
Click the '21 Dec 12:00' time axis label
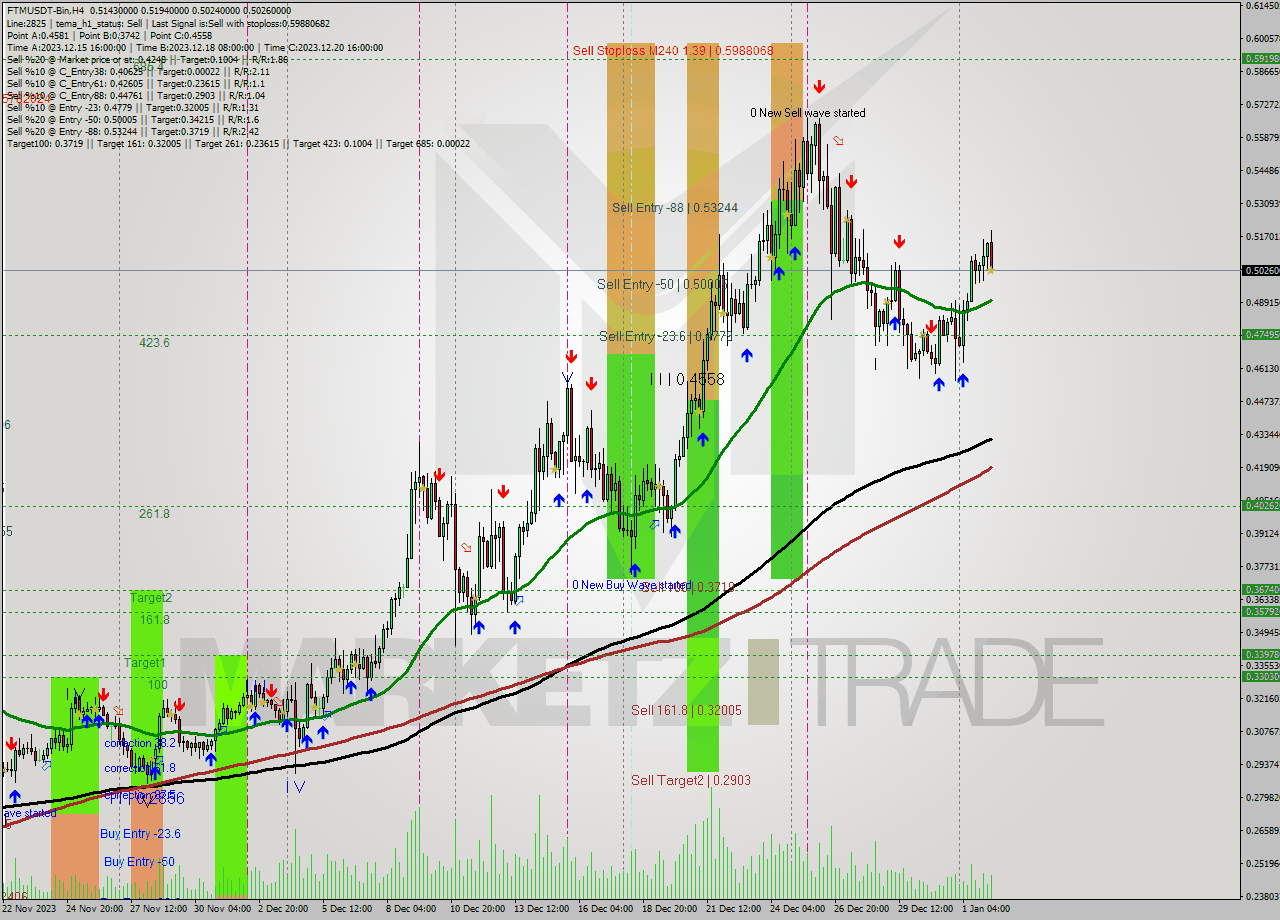coord(733,908)
